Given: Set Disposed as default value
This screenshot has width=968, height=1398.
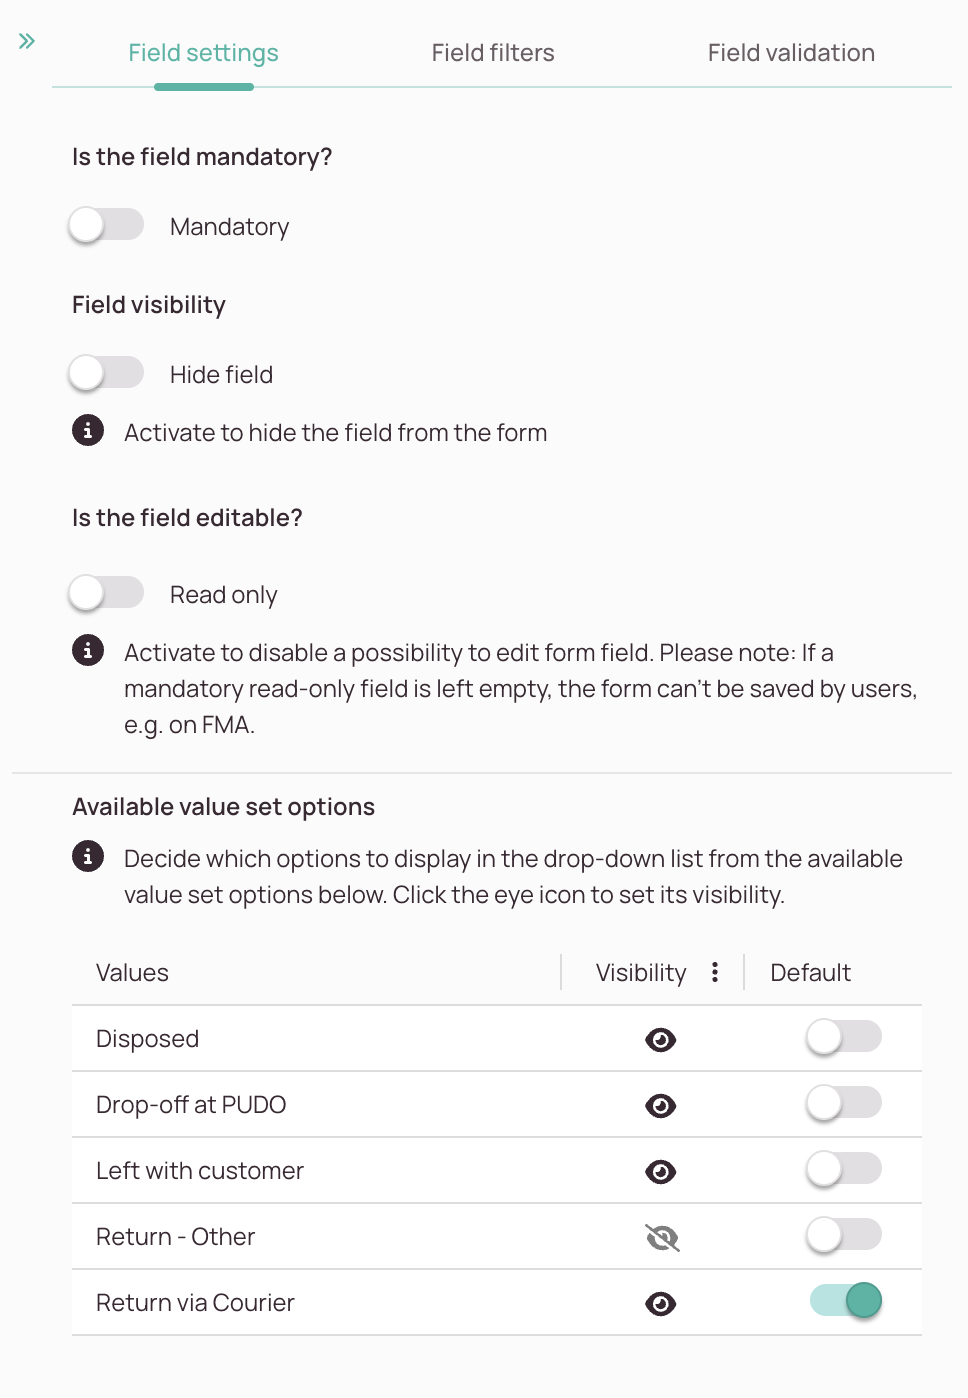Looking at the screenshot, I should (x=844, y=1037).
